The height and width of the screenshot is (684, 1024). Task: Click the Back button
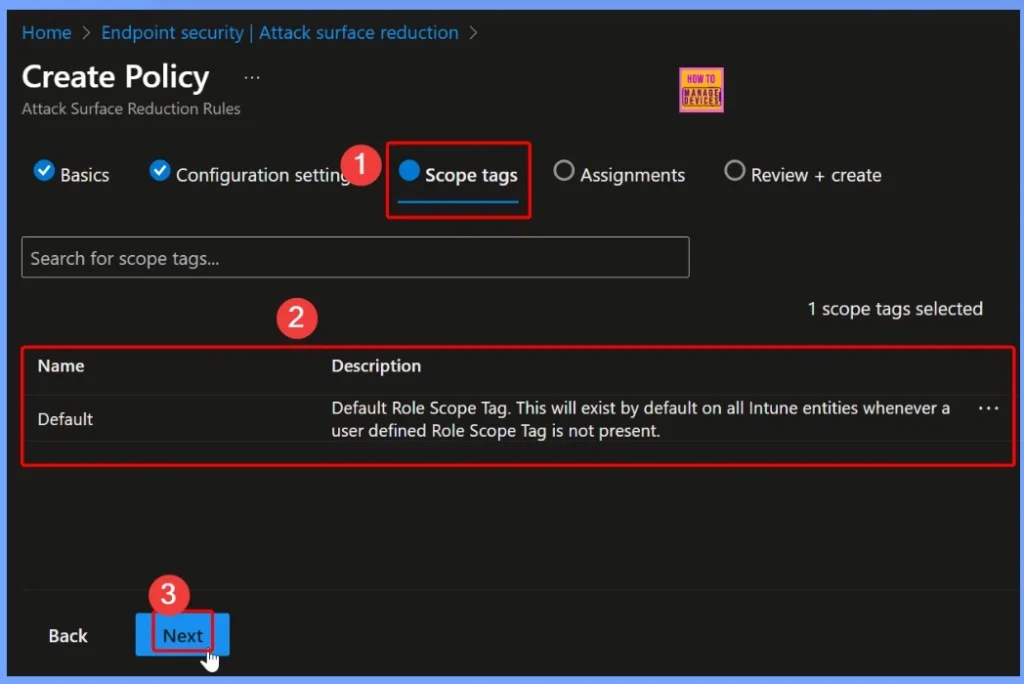(67, 635)
